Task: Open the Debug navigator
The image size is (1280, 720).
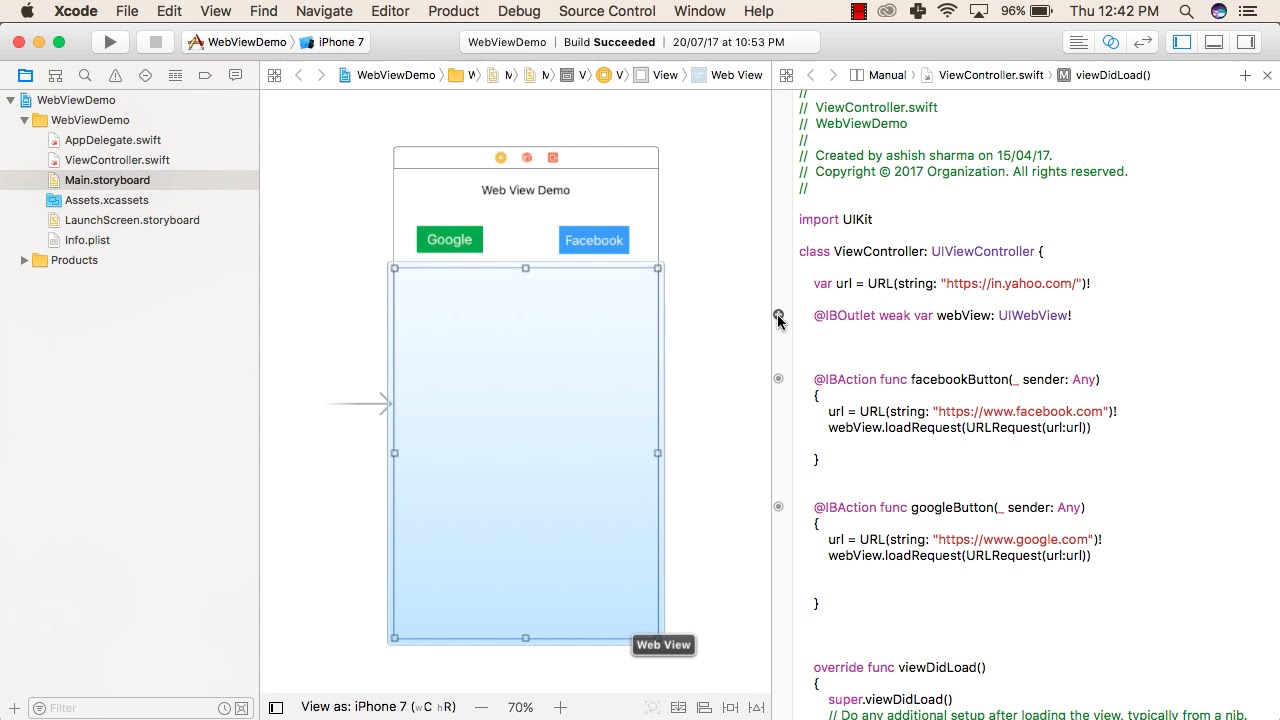Action: tap(175, 75)
